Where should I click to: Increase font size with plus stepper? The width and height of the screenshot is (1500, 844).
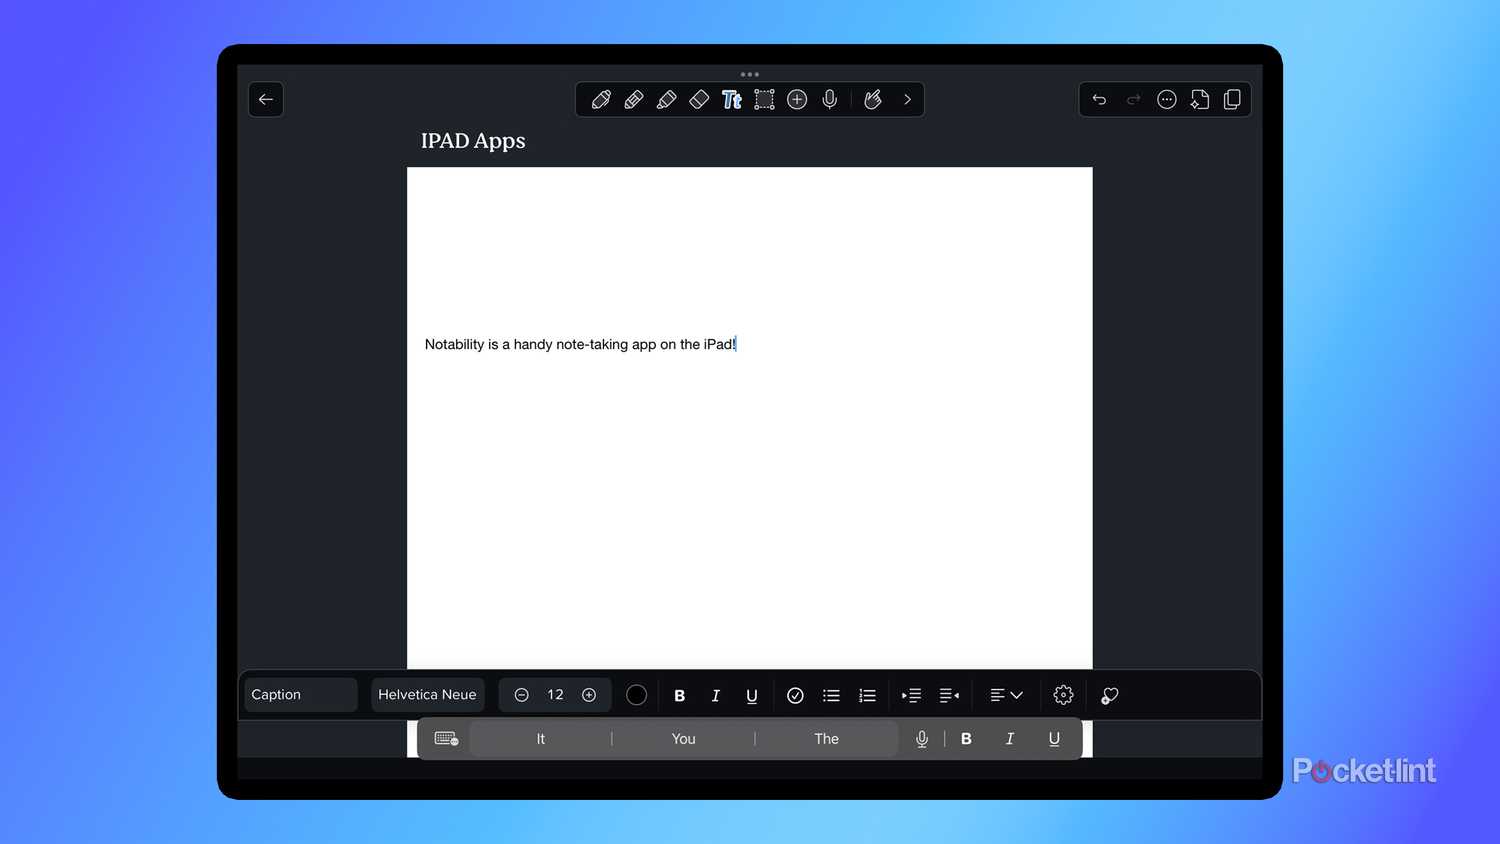coord(589,696)
